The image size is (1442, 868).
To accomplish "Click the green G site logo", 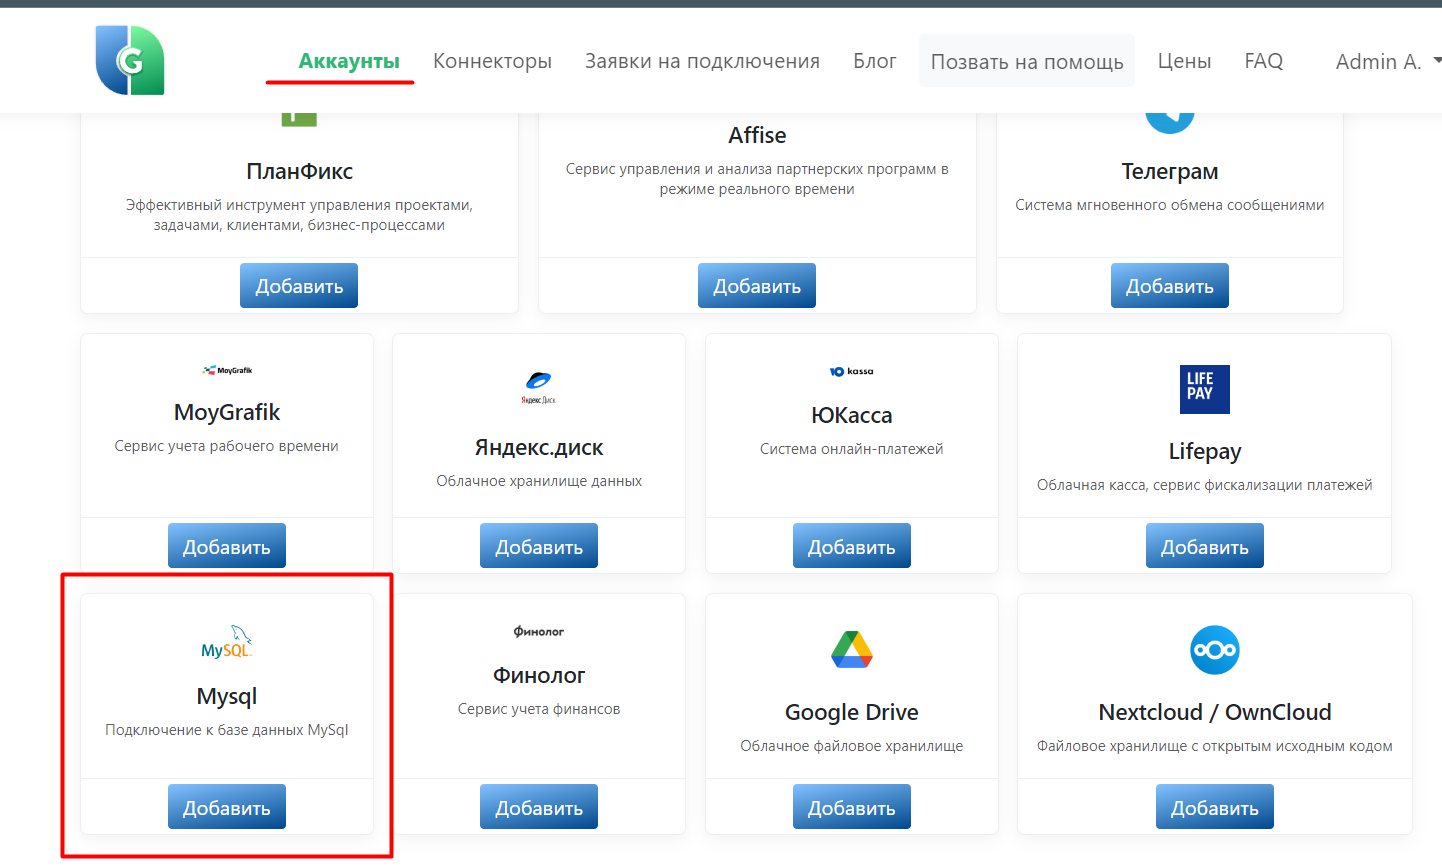I will [x=130, y=61].
